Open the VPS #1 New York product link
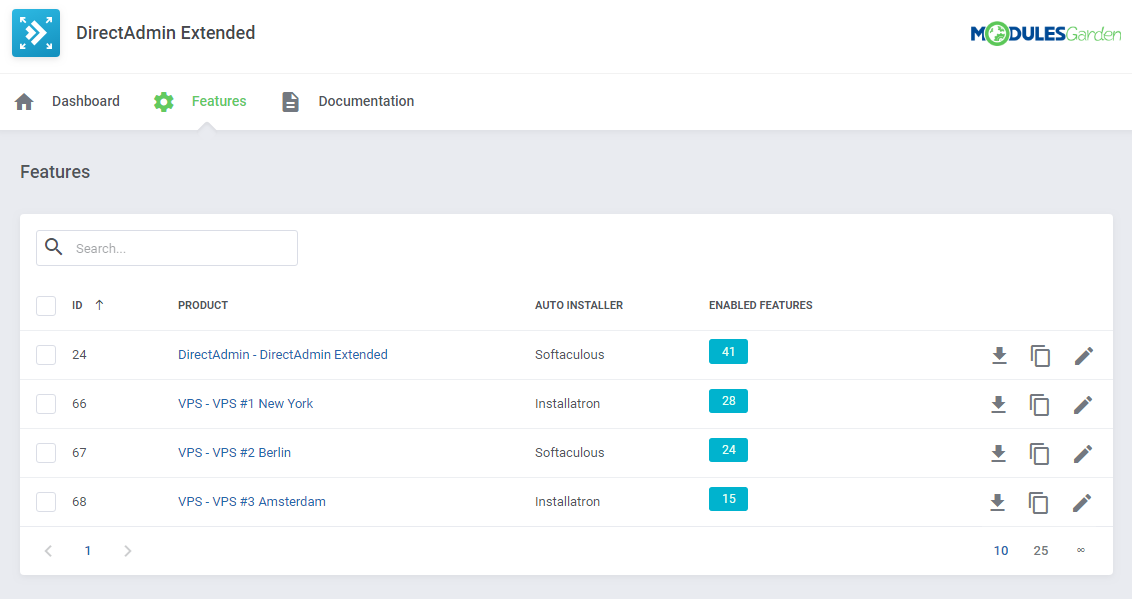This screenshot has height=599, width=1132. [245, 403]
